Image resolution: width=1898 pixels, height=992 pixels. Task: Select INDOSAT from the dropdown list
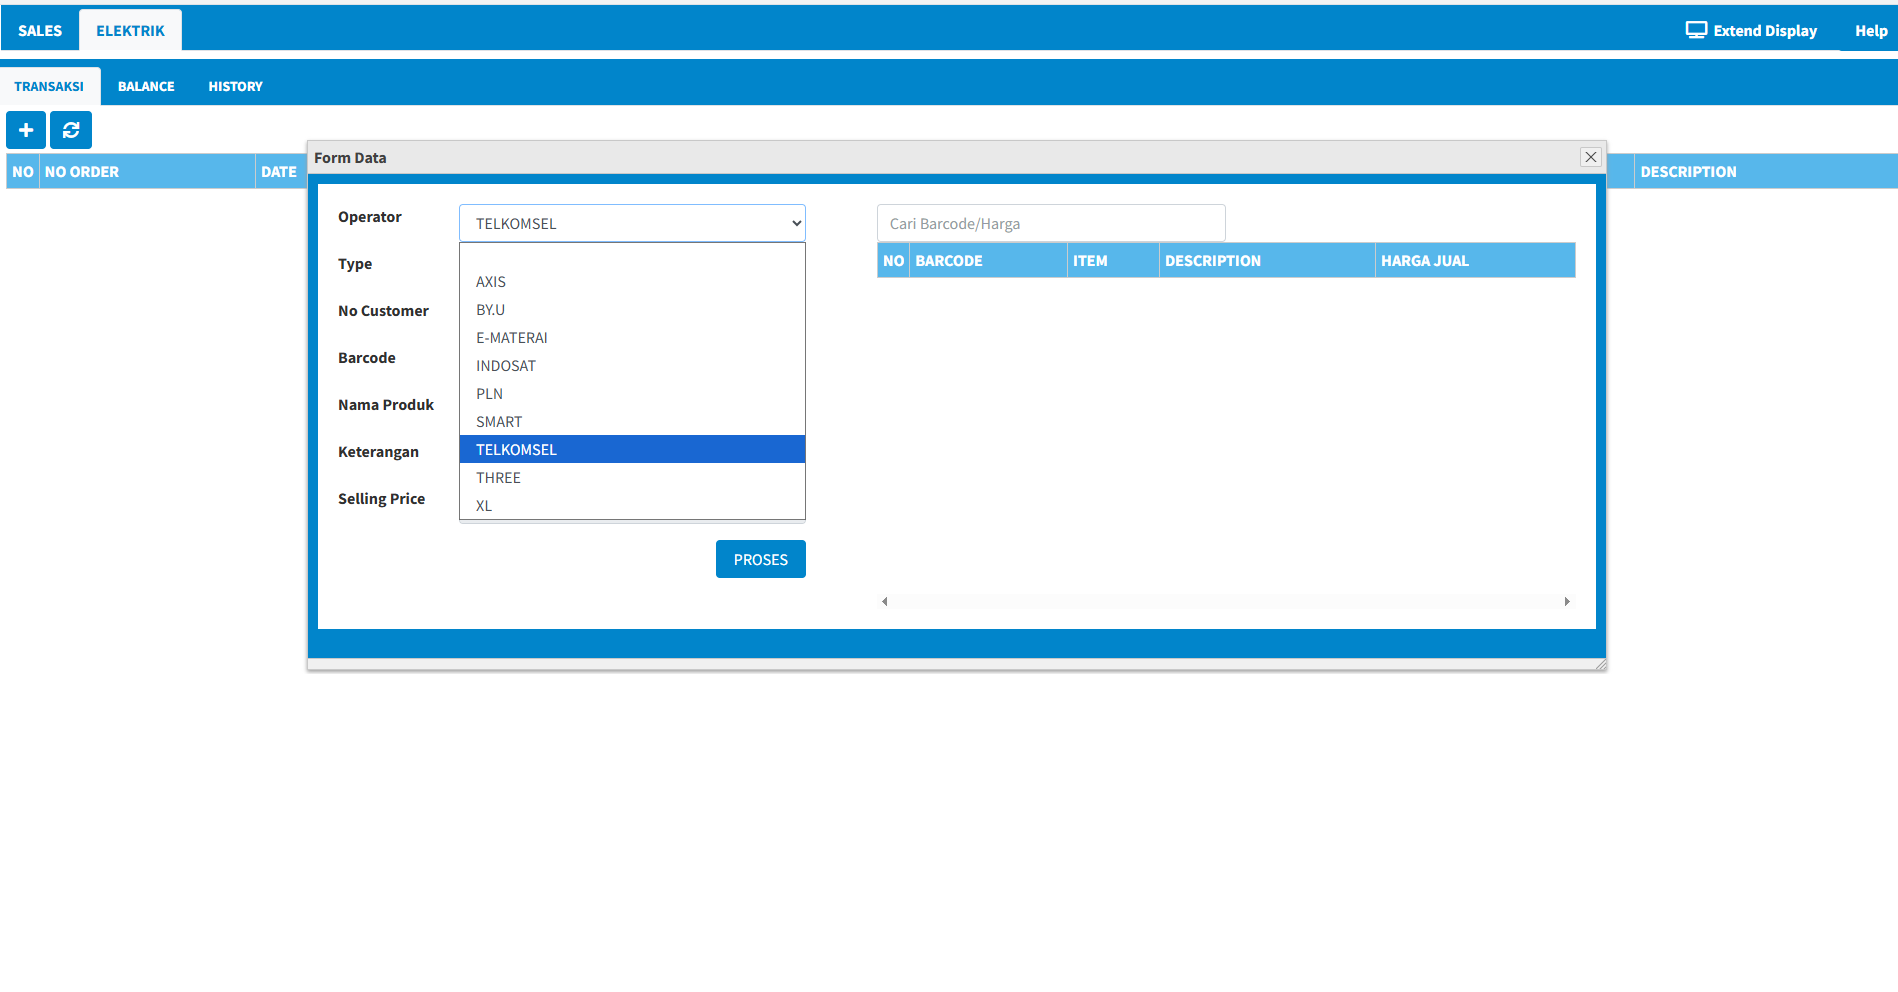coord(632,366)
